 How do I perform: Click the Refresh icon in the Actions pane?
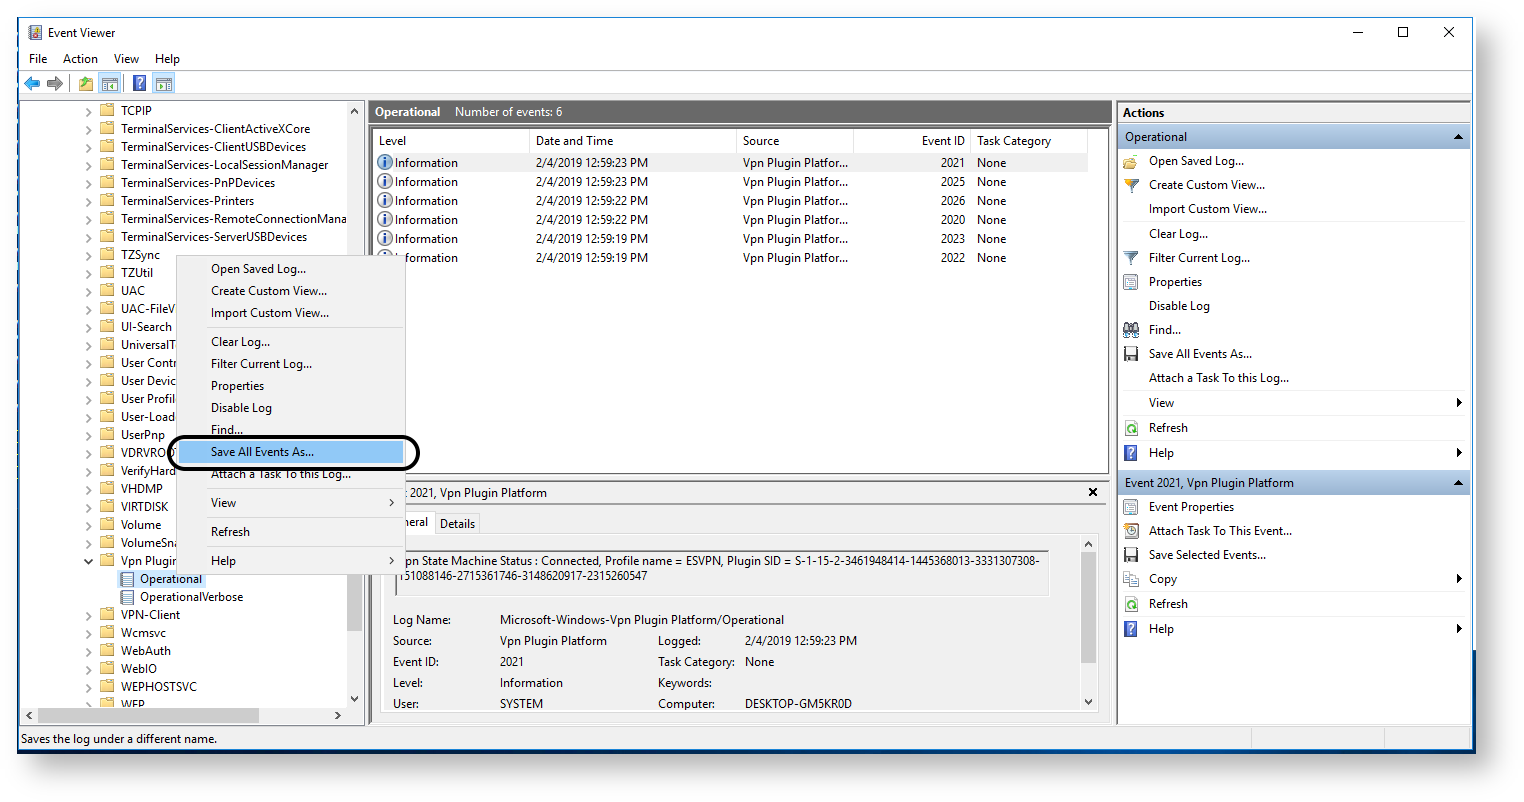(1132, 427)
